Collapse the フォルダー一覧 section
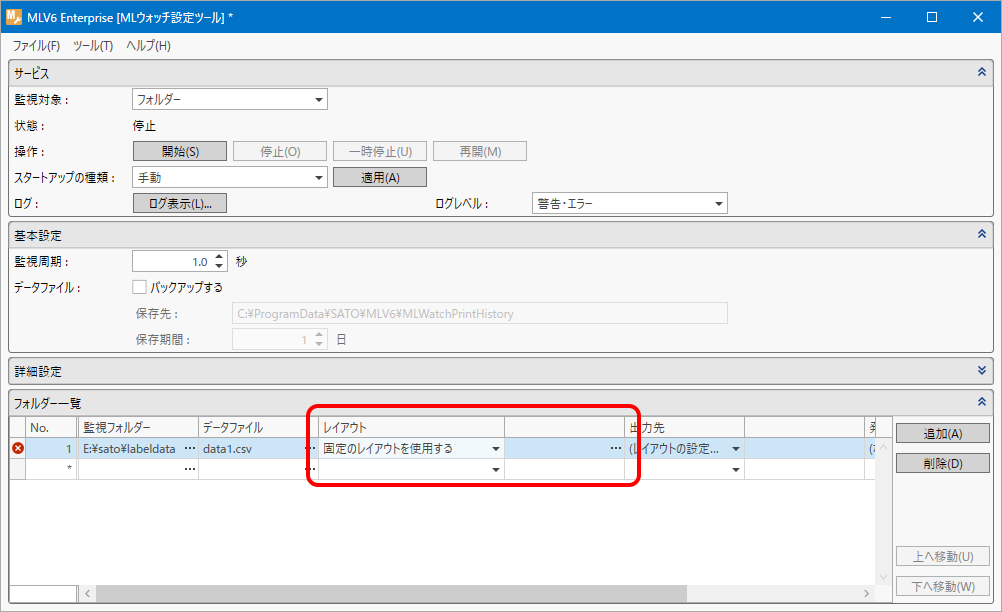1002x612 pixels. [x=982, y=402]
